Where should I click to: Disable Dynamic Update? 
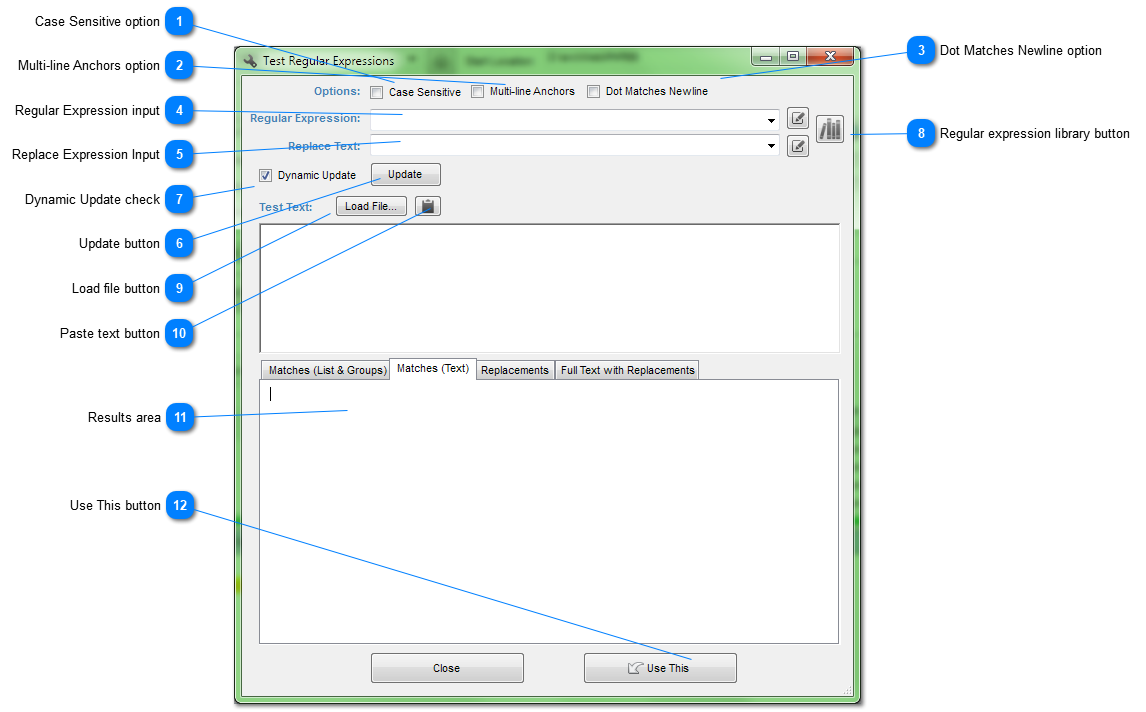[x=265, y=175]
